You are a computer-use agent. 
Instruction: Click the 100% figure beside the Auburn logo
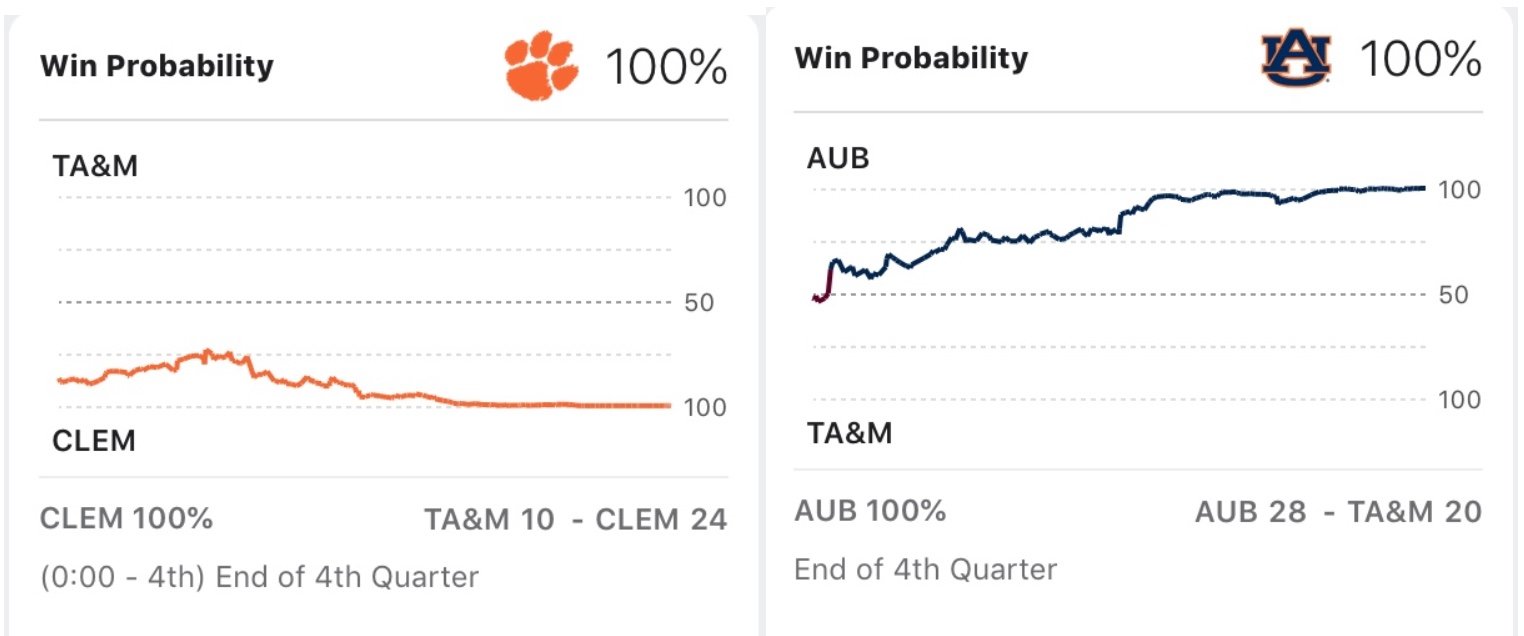[x=1420, y=60]
